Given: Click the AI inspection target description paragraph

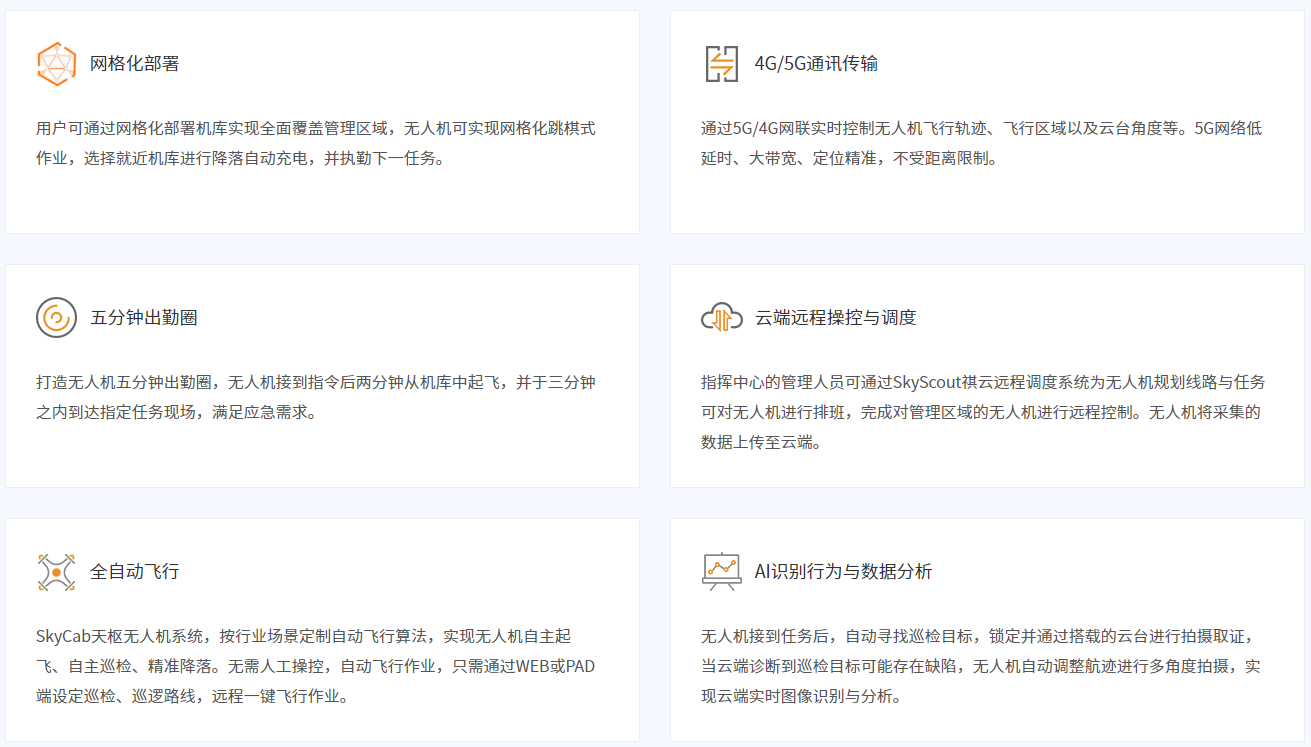Looking at the screenshot, I should [x=980, y=666].
